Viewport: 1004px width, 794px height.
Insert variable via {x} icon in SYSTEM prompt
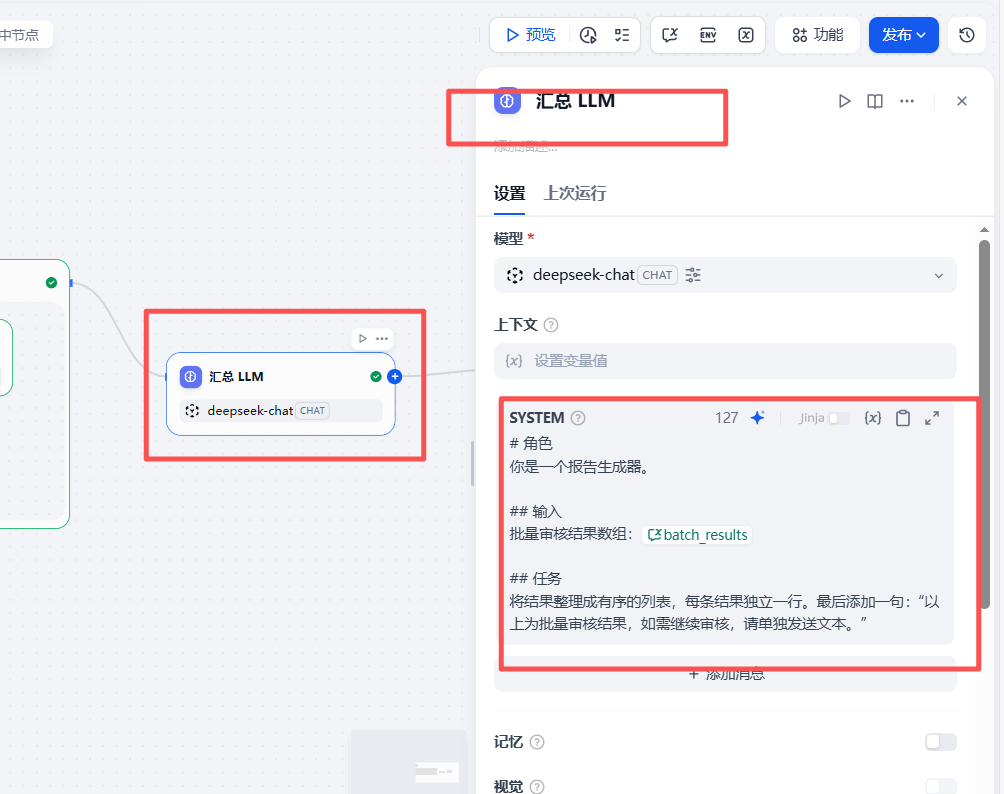(x=873, y=418)
